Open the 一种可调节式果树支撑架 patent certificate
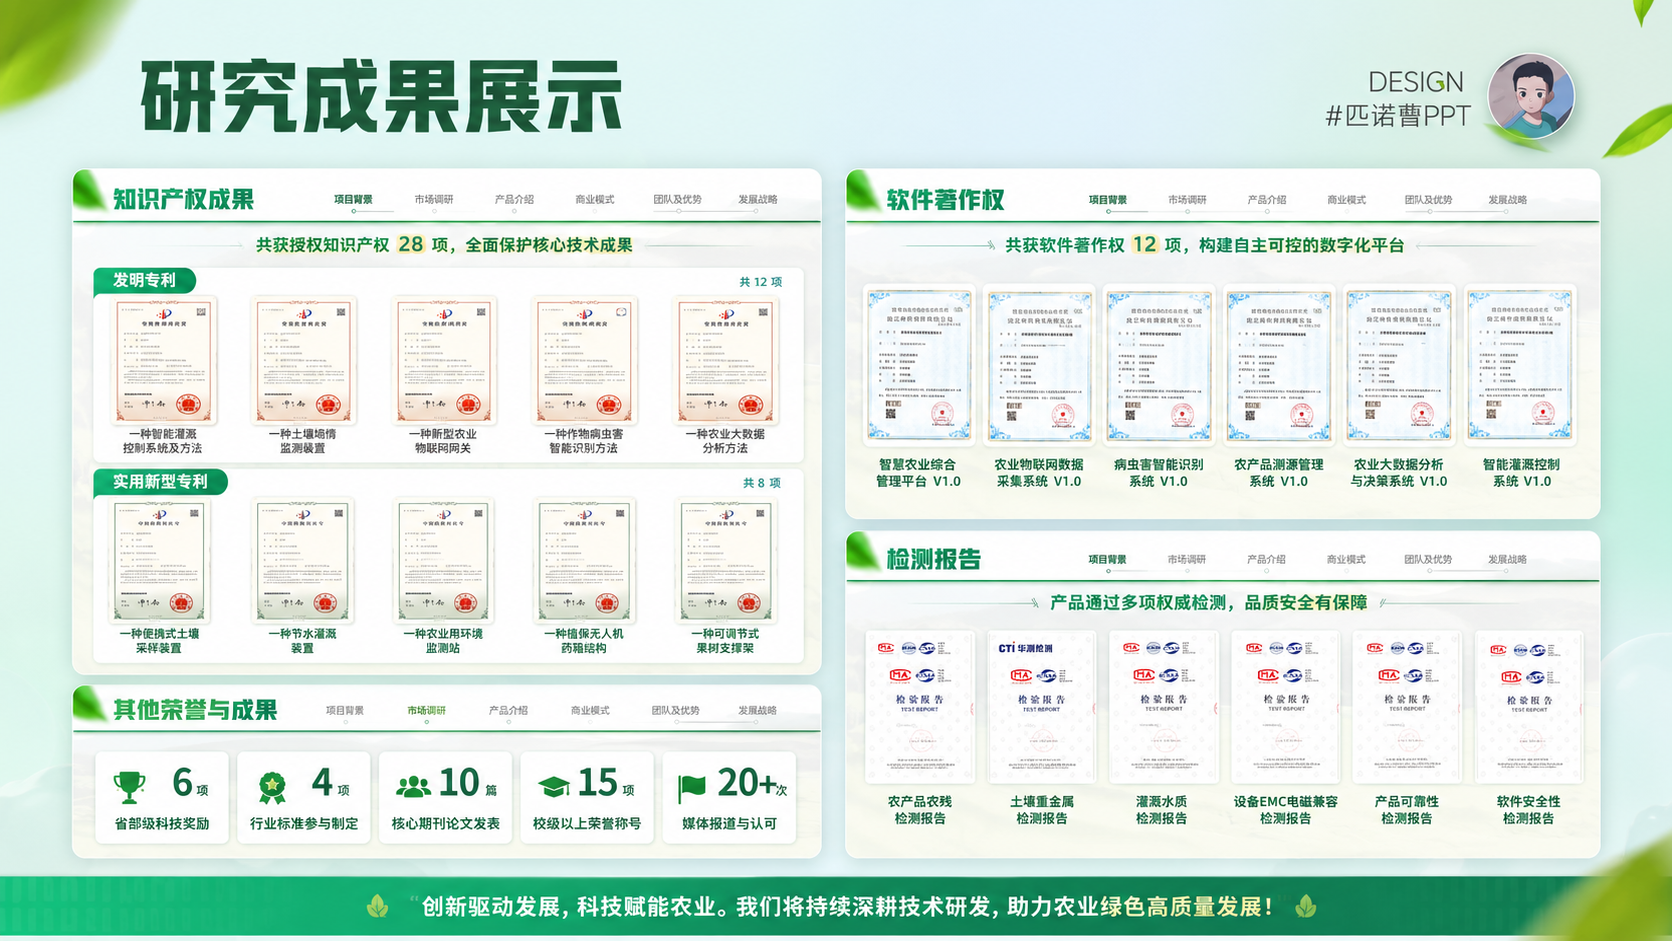 coord(725,561)
